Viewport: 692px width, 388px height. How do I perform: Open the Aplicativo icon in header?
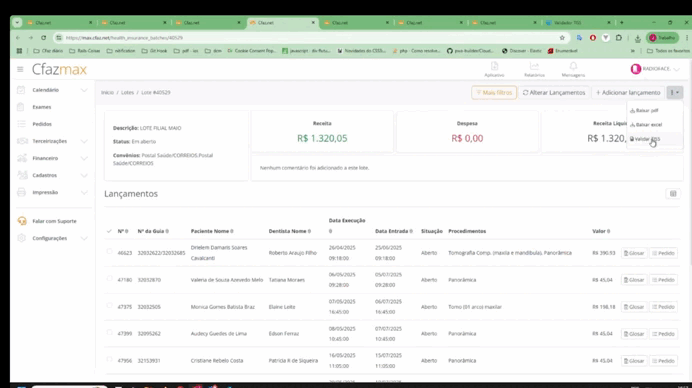(494, 66)
